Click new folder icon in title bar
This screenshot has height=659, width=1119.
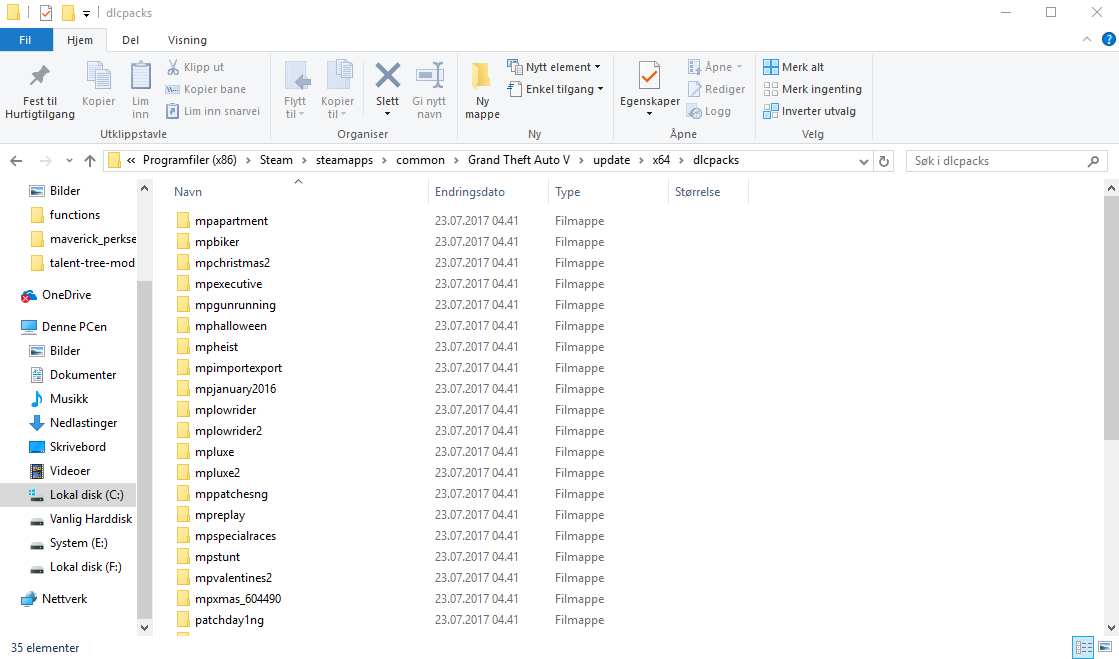coord(69,13)
